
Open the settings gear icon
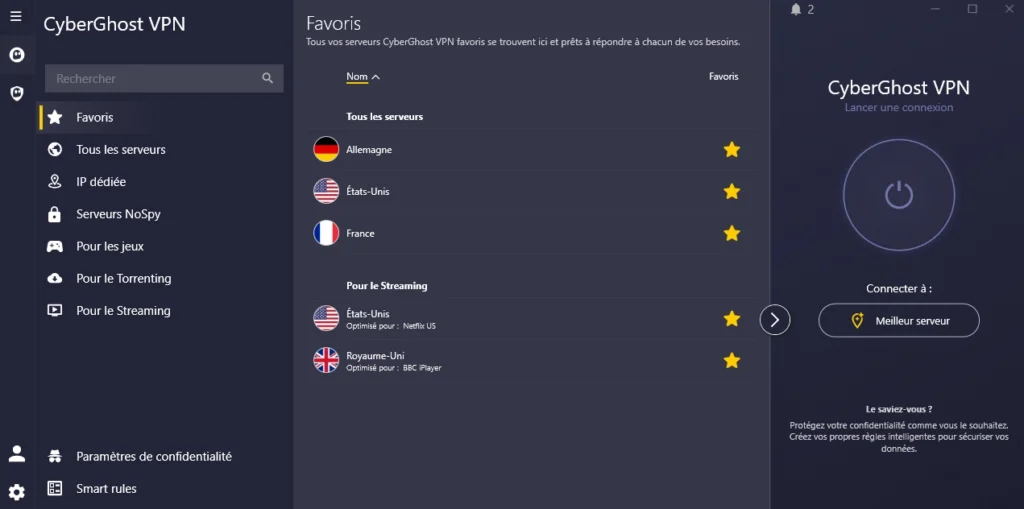(x=16, y=491)
